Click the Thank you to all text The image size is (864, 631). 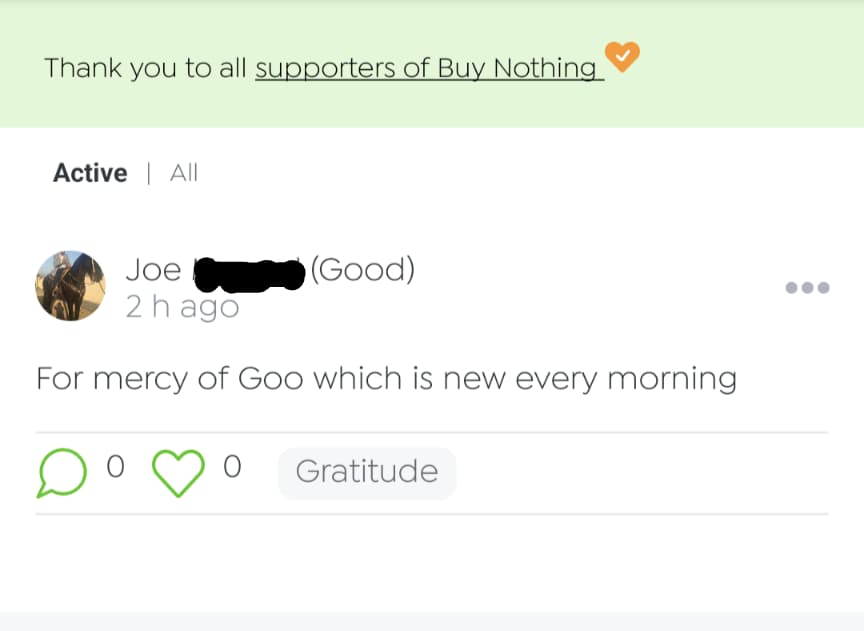pyautogui.click(x=146, y=68)
